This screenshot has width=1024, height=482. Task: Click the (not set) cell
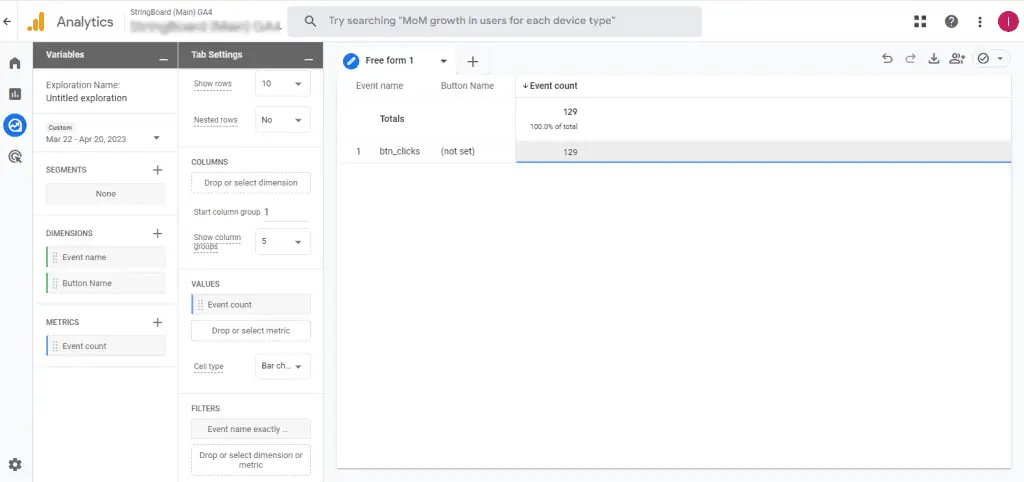(458, 151)
